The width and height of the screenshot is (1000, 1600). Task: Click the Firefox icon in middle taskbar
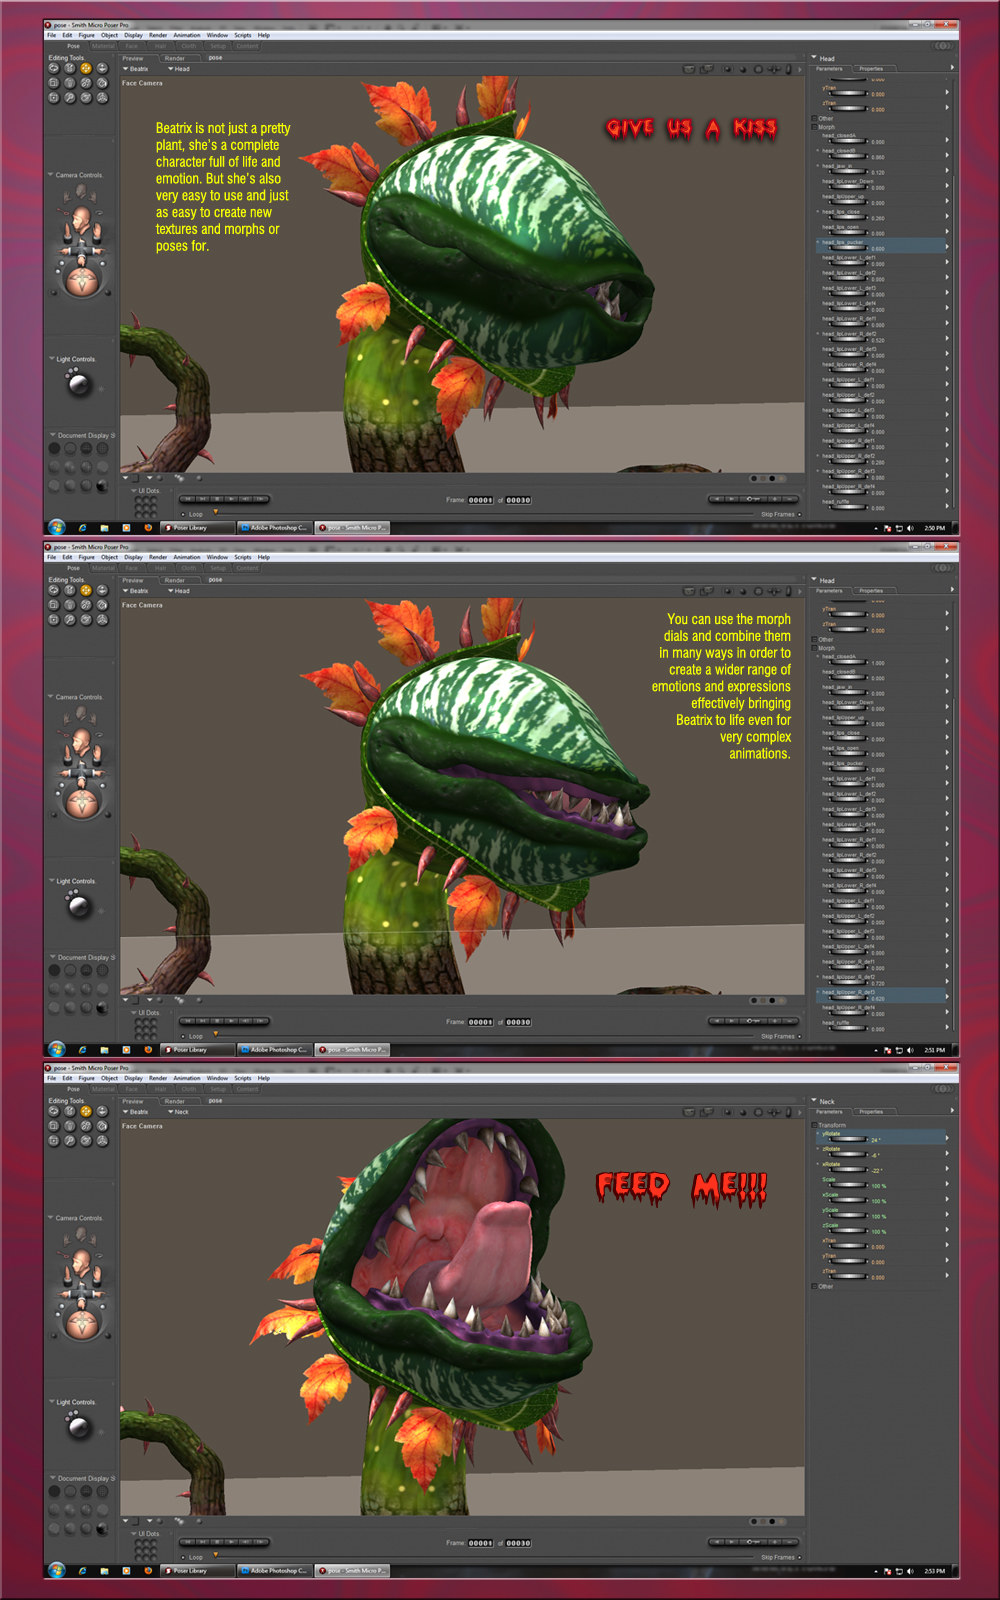pyautogui.click(x=148, y=1049)
